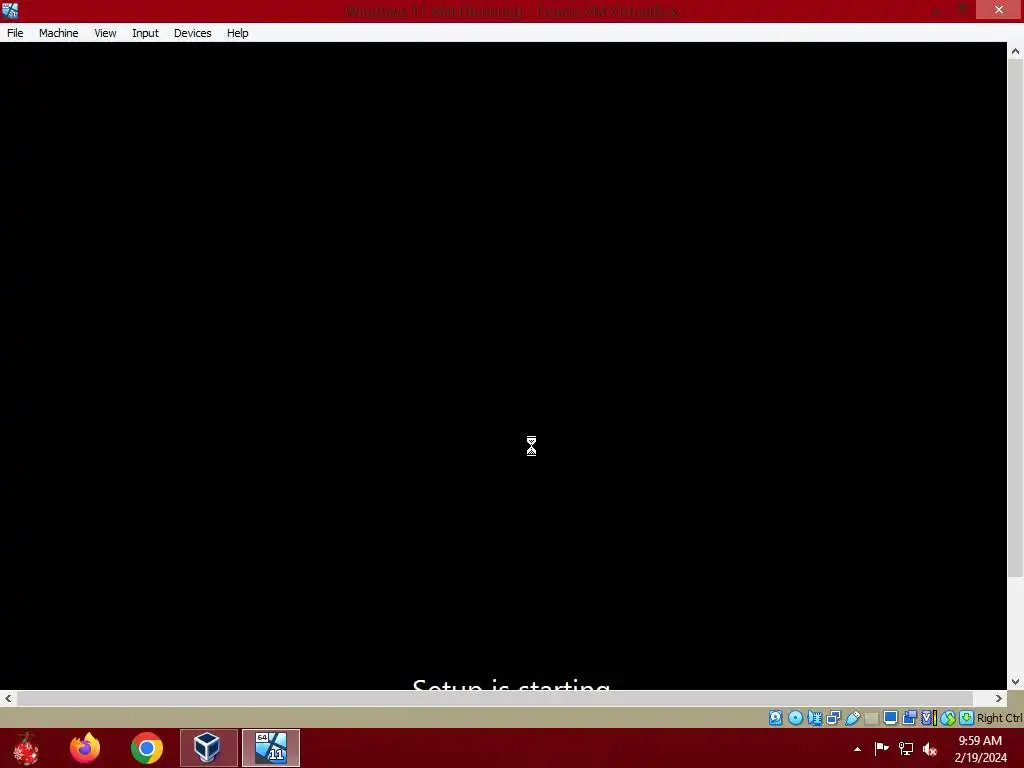Open the taskbar clock showing 9:59 AM
Screen dimensions: 1024x768
pos(980,749)
